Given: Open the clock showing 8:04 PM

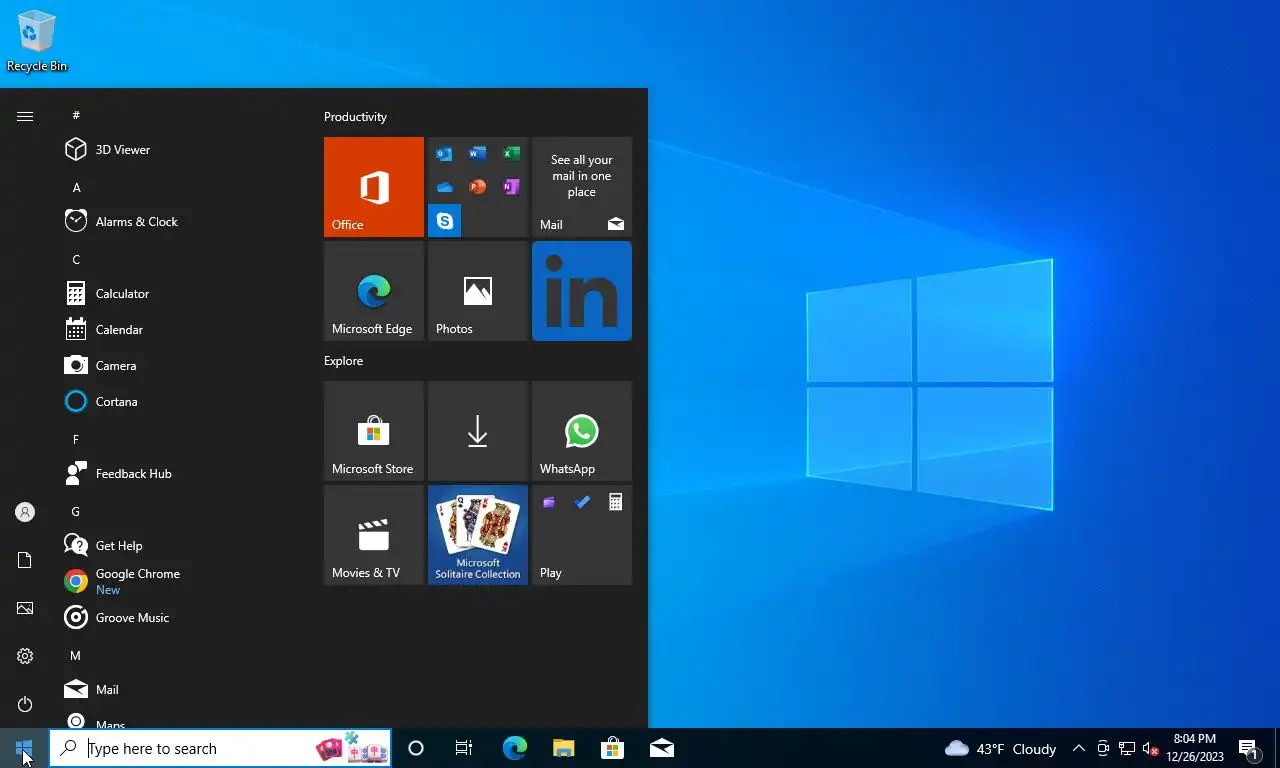Looking at the screenshot, I should tap(1195, 748).
